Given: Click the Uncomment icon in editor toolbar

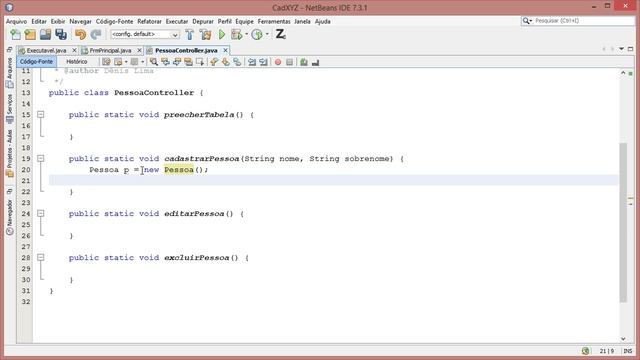Looking at the screenshot, I should (315, 62).
